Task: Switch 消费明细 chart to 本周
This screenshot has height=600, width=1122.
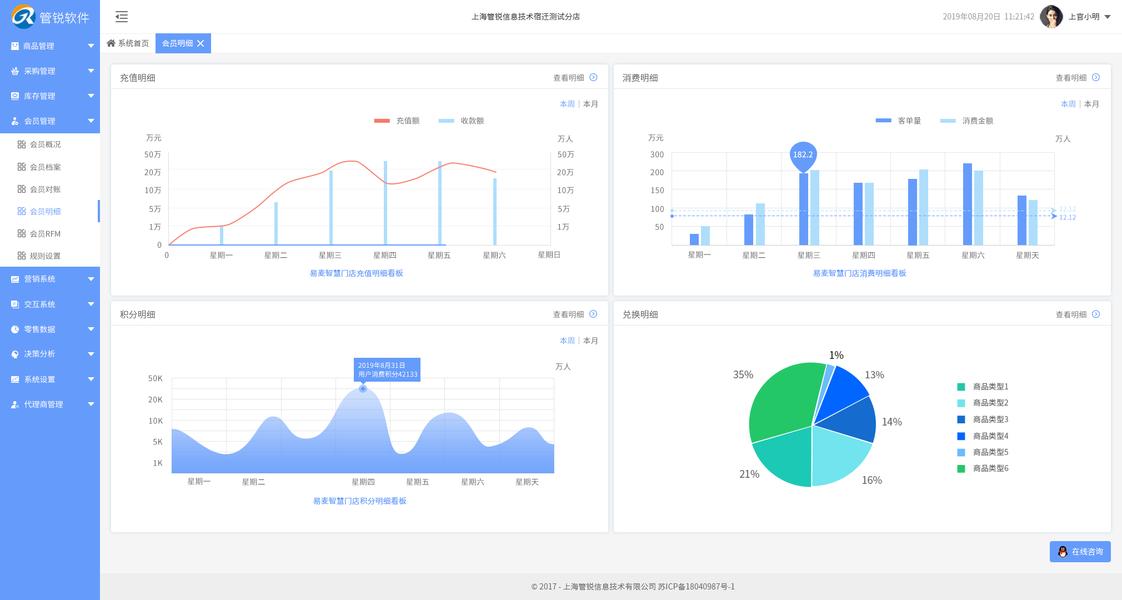Action: (x=1068, y=104)
